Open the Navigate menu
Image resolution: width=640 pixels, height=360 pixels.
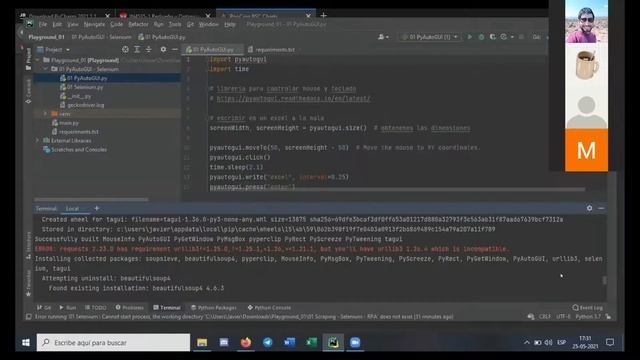click(x=94, y=24)
